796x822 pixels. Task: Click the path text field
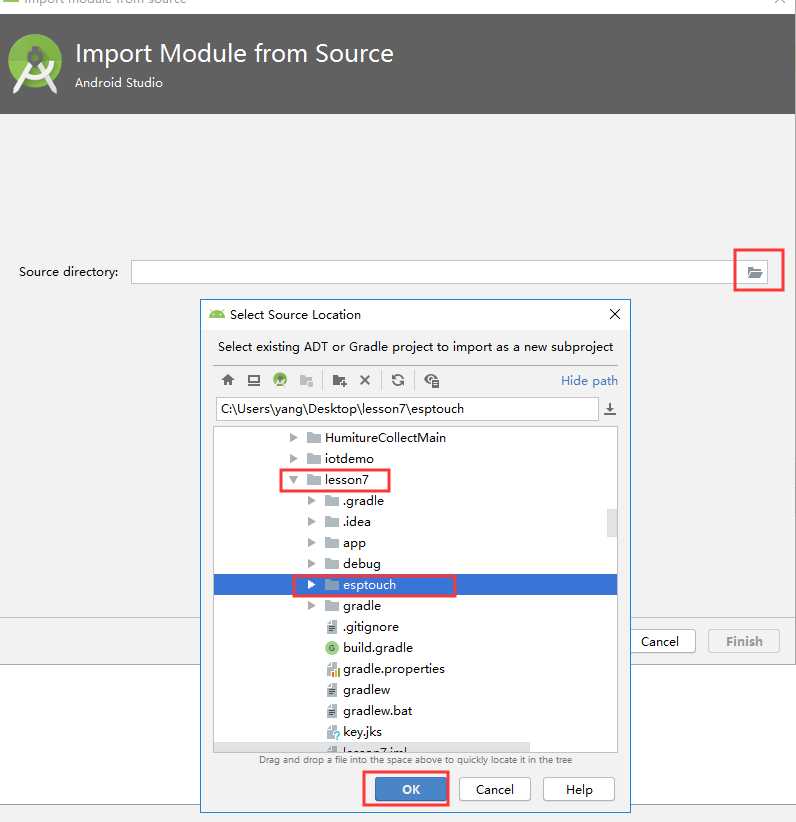(x=407, y=409)
